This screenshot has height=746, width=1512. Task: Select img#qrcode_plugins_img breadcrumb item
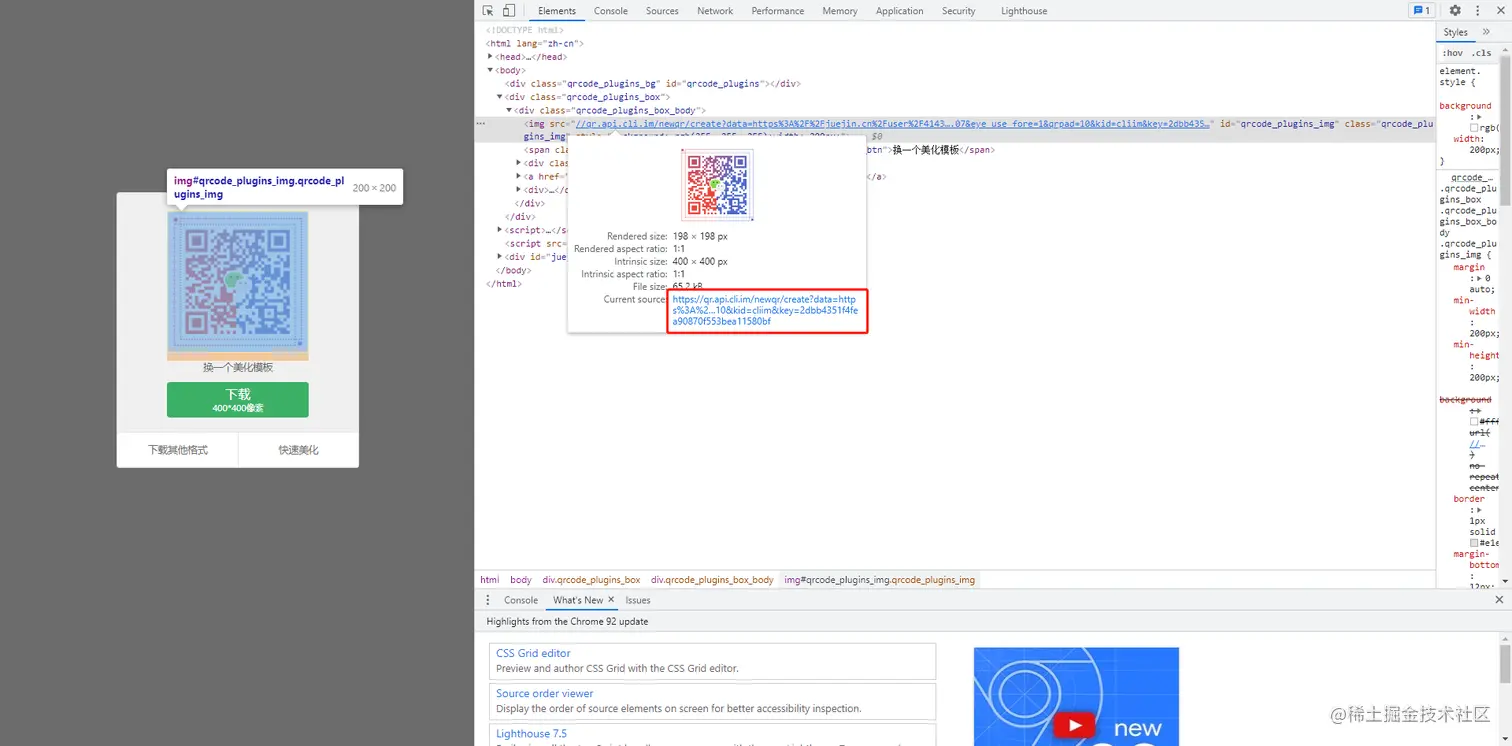click(x=879, y=580)
